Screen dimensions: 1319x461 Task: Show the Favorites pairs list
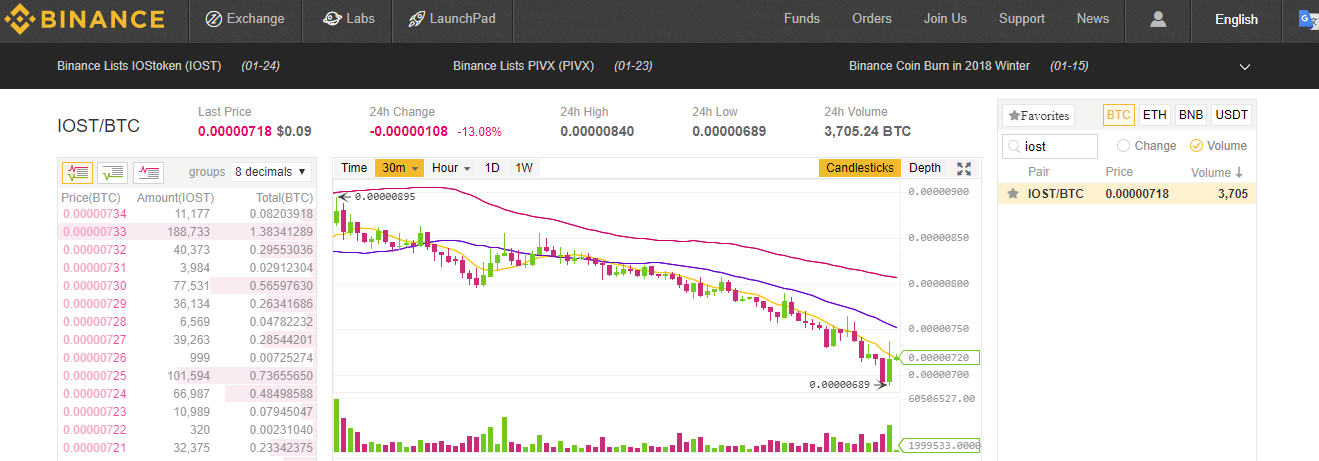[1038, 116]
